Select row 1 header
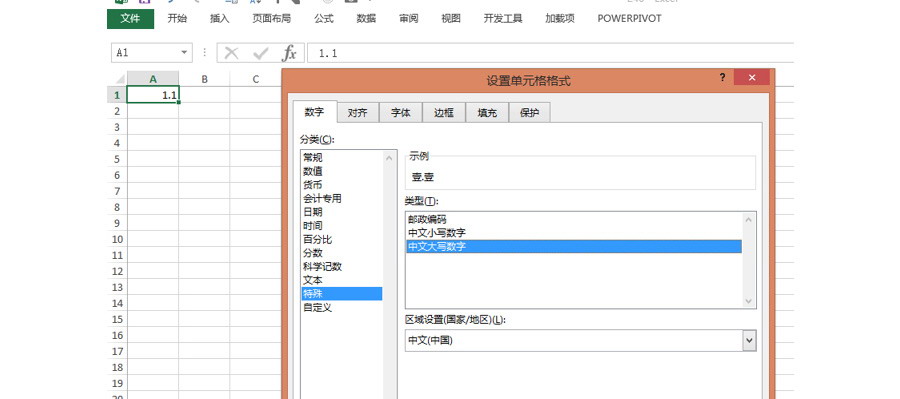 [x=117, y=95]
